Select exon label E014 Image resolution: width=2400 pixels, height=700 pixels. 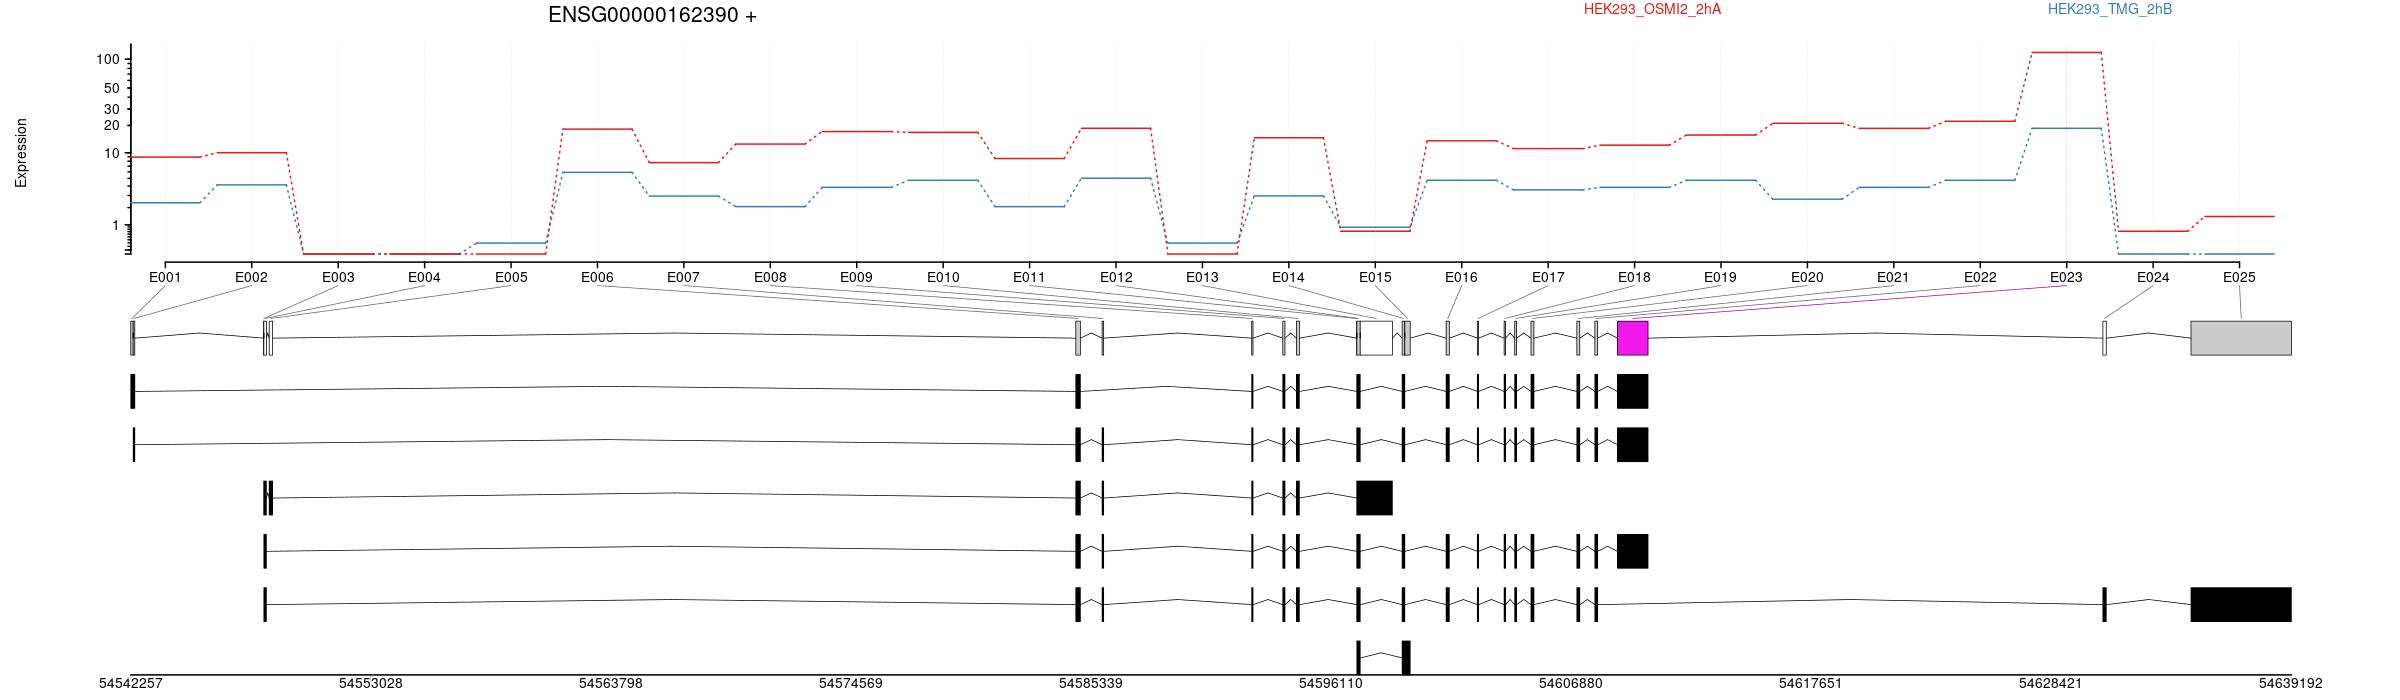1288,277
